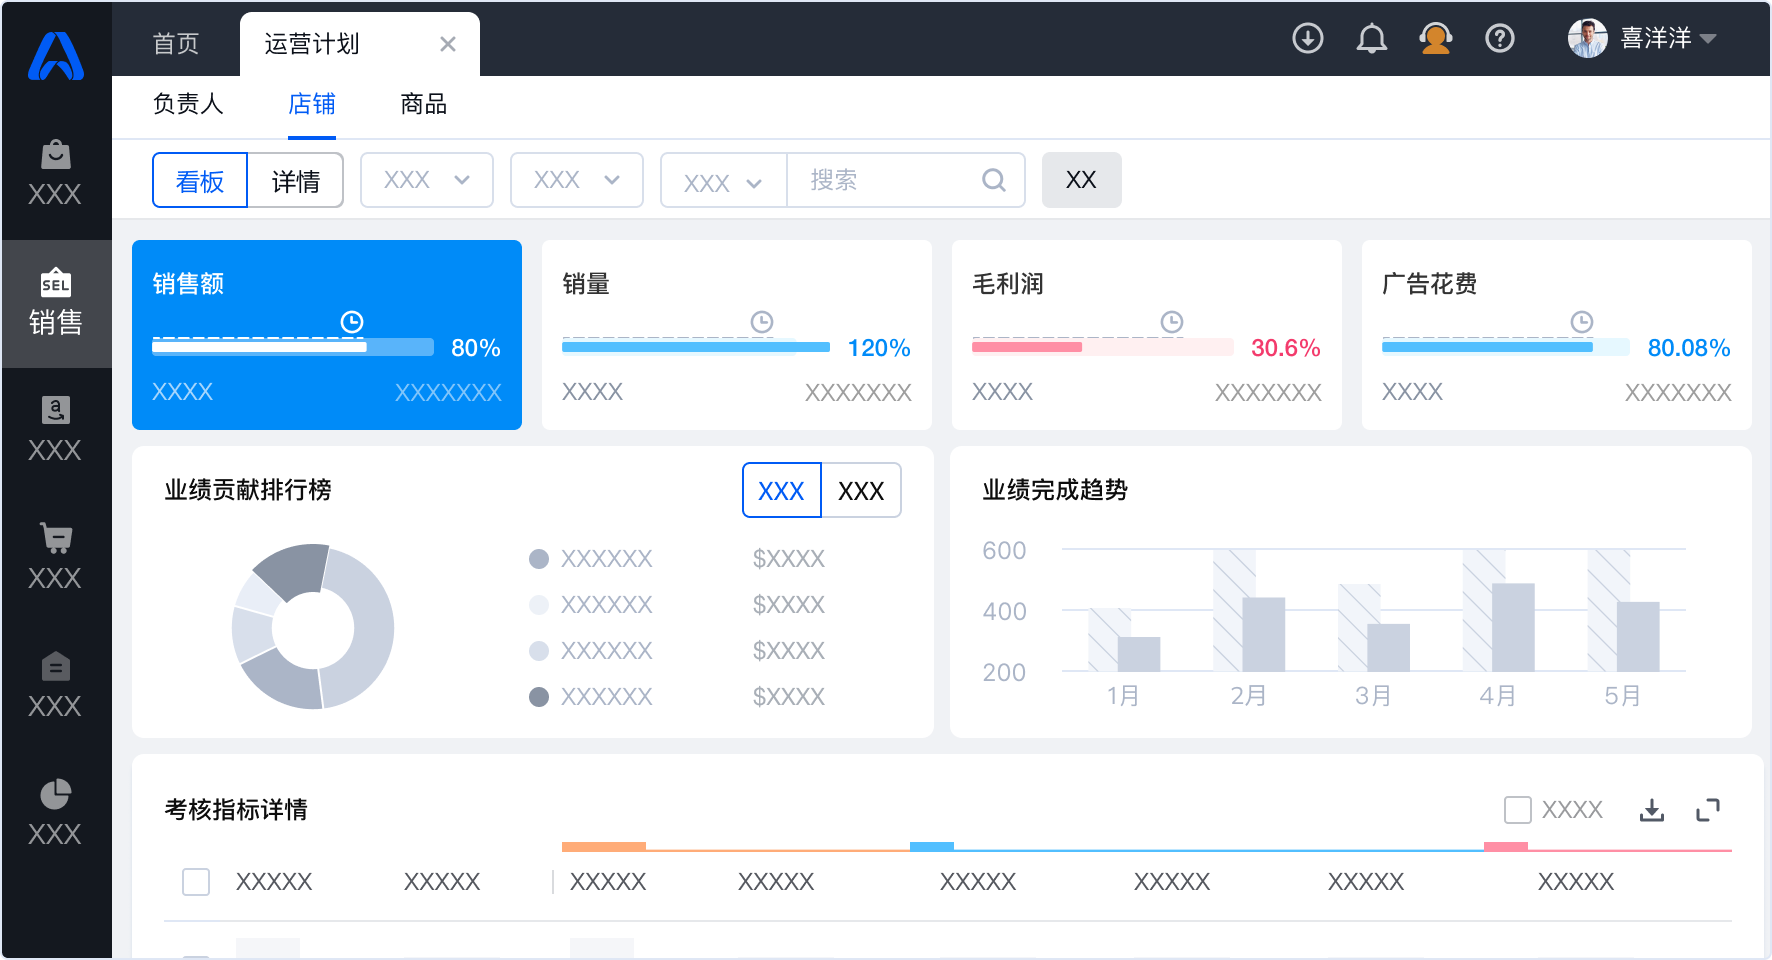Tick the select-all checkbox in table header
The width and height of the screenshot is (1772, 960).
196,882
